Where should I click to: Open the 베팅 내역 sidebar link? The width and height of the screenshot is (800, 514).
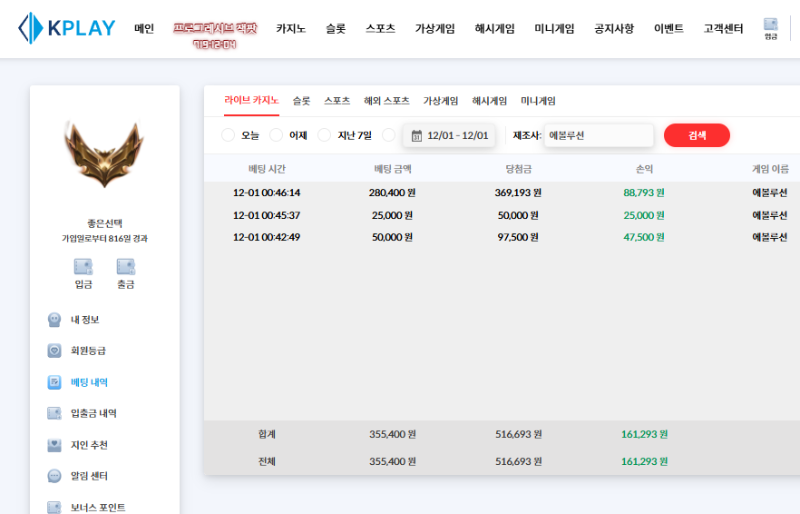pos(89,382)
